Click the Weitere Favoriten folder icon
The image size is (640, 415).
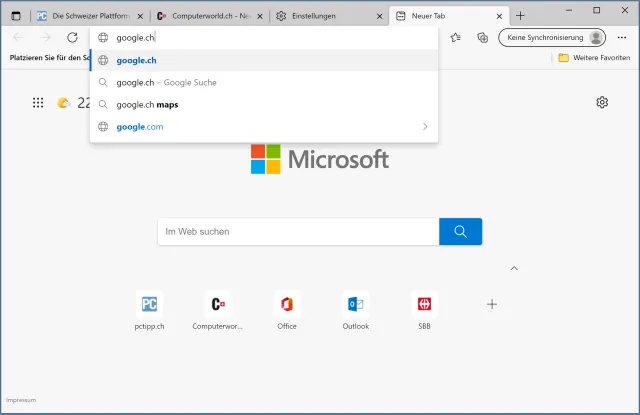(563, 58)
